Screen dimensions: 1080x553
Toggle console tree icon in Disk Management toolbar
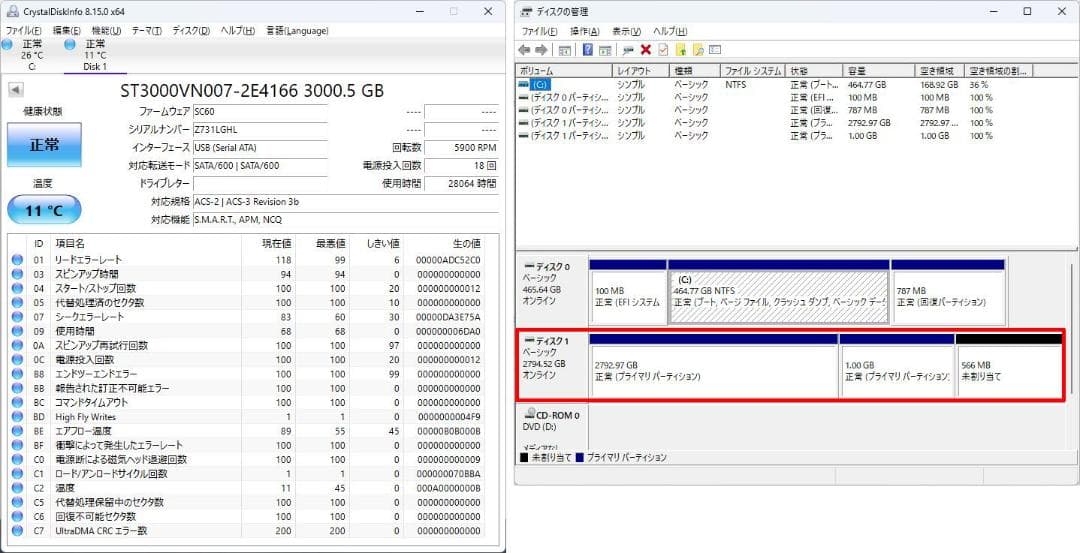[564, 50]
